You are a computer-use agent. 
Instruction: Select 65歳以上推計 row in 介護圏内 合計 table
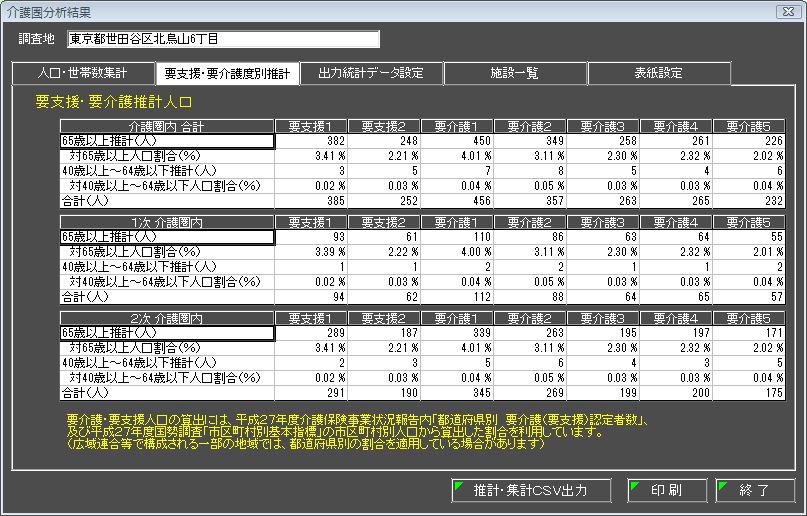[166, 142]
